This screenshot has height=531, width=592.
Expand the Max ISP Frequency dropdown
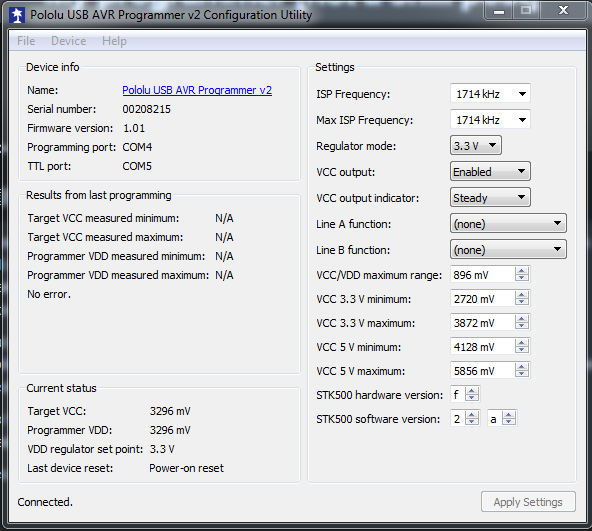(x=490, y=120)
